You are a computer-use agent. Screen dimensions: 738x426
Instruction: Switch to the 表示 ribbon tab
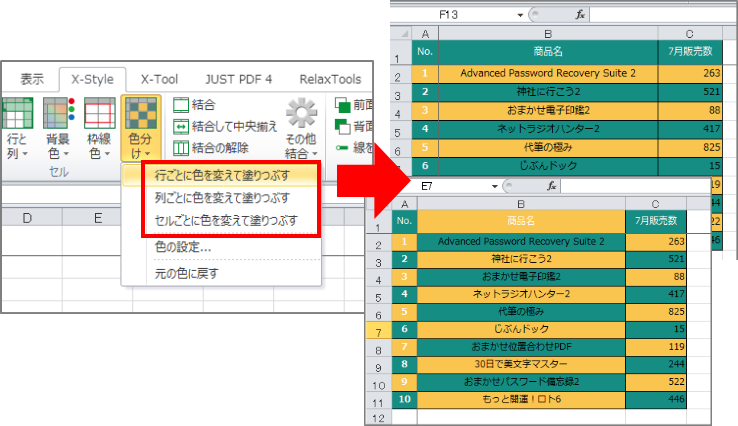tap(32, 79)
